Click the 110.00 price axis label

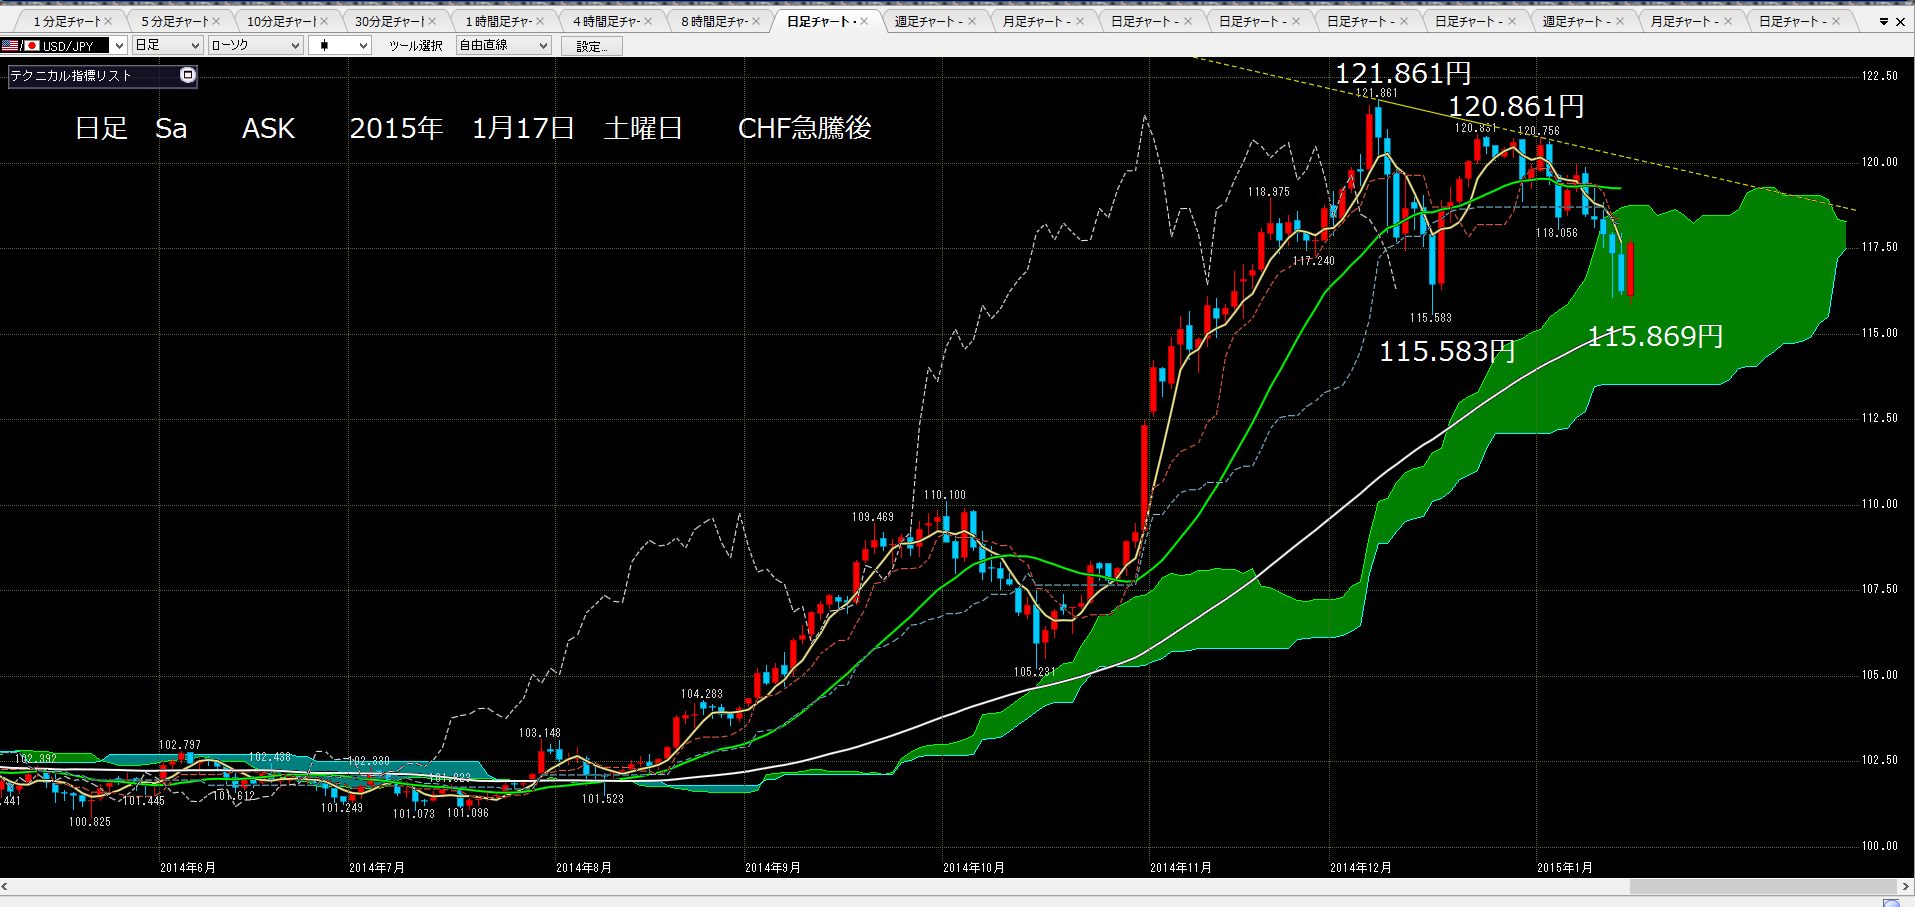click(x=1880, y=504)
